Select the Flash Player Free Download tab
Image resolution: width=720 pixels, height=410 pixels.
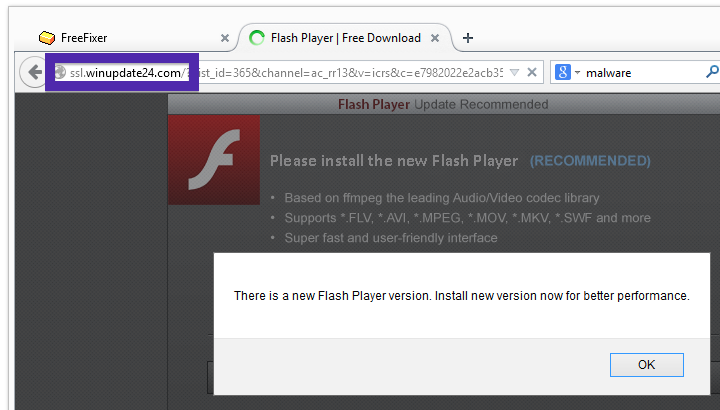point(345,38)
